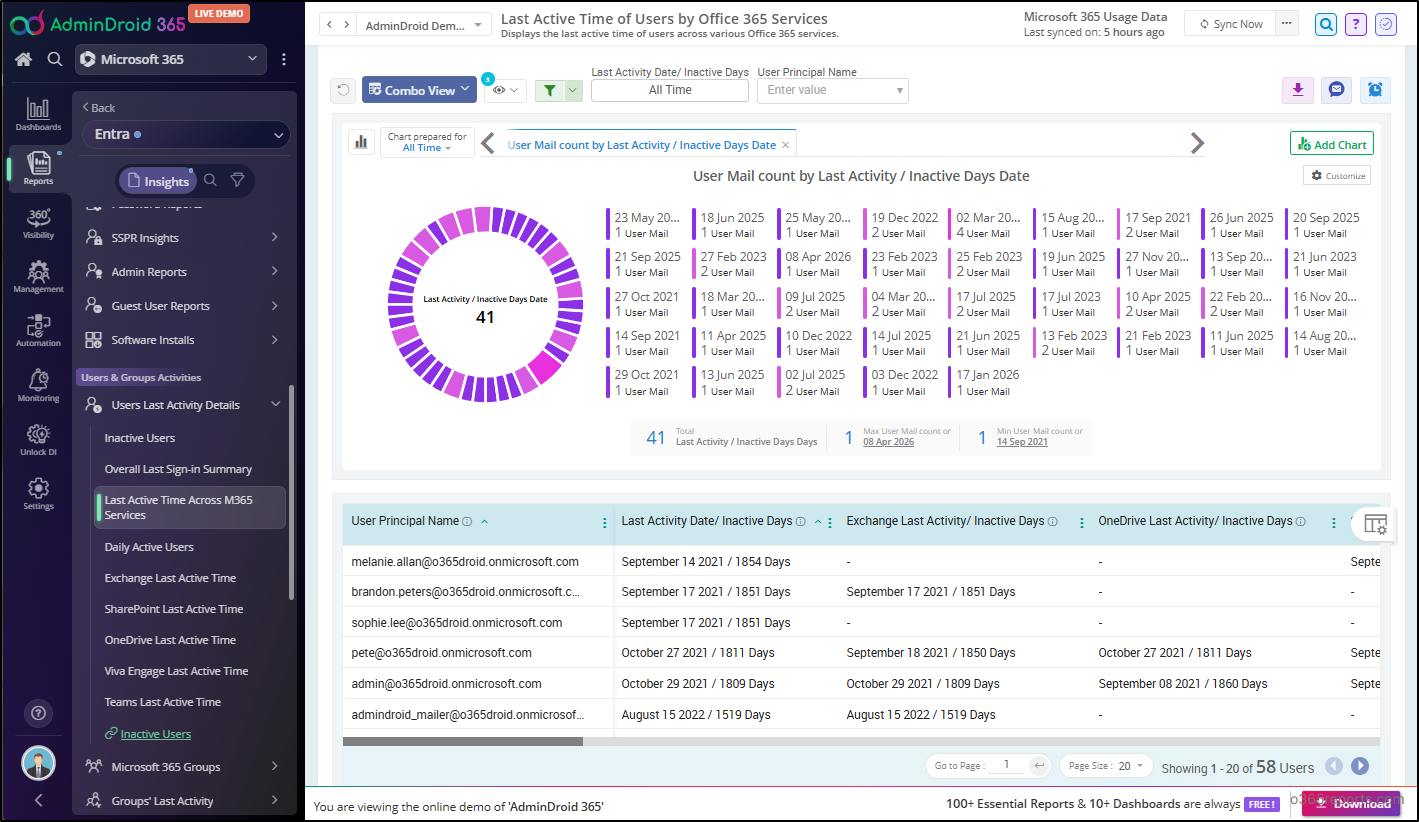The width and height of the screenshot is (1419, 822).
Task: Click the bright magenta segment of the donut chart
Action: click(546, 369)
